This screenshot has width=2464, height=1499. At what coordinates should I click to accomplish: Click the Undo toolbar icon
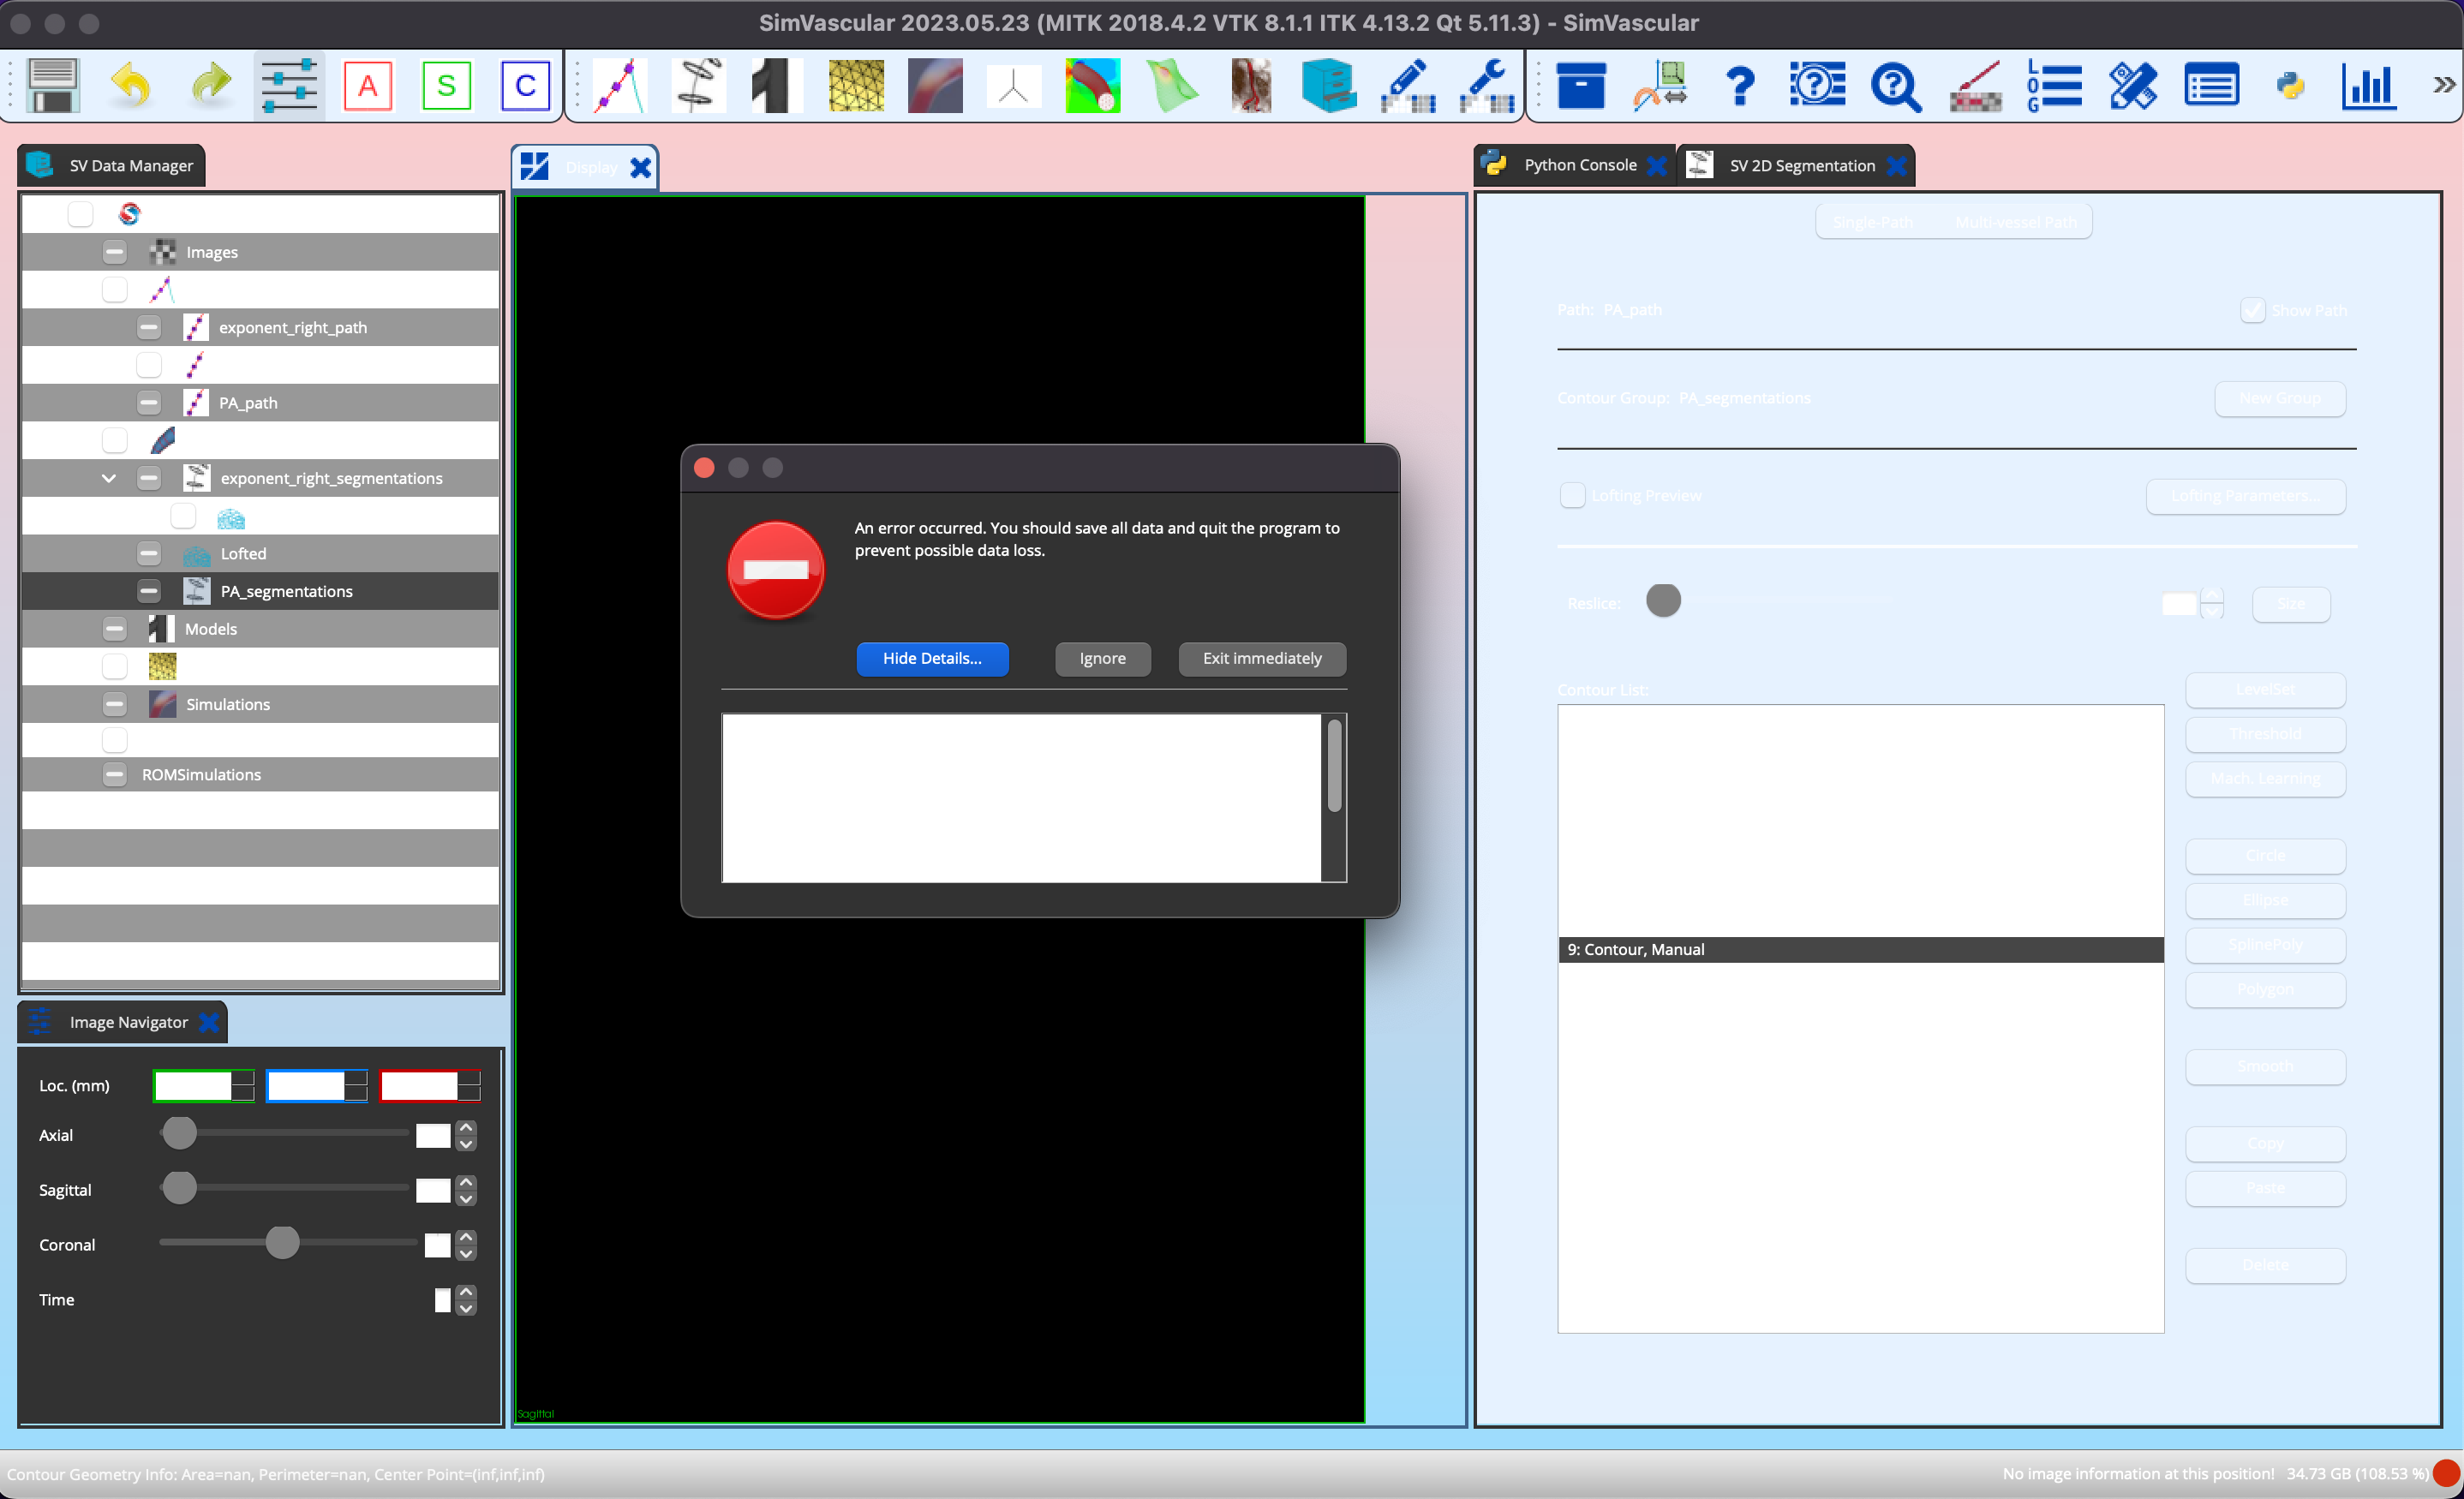pos(131,85)
